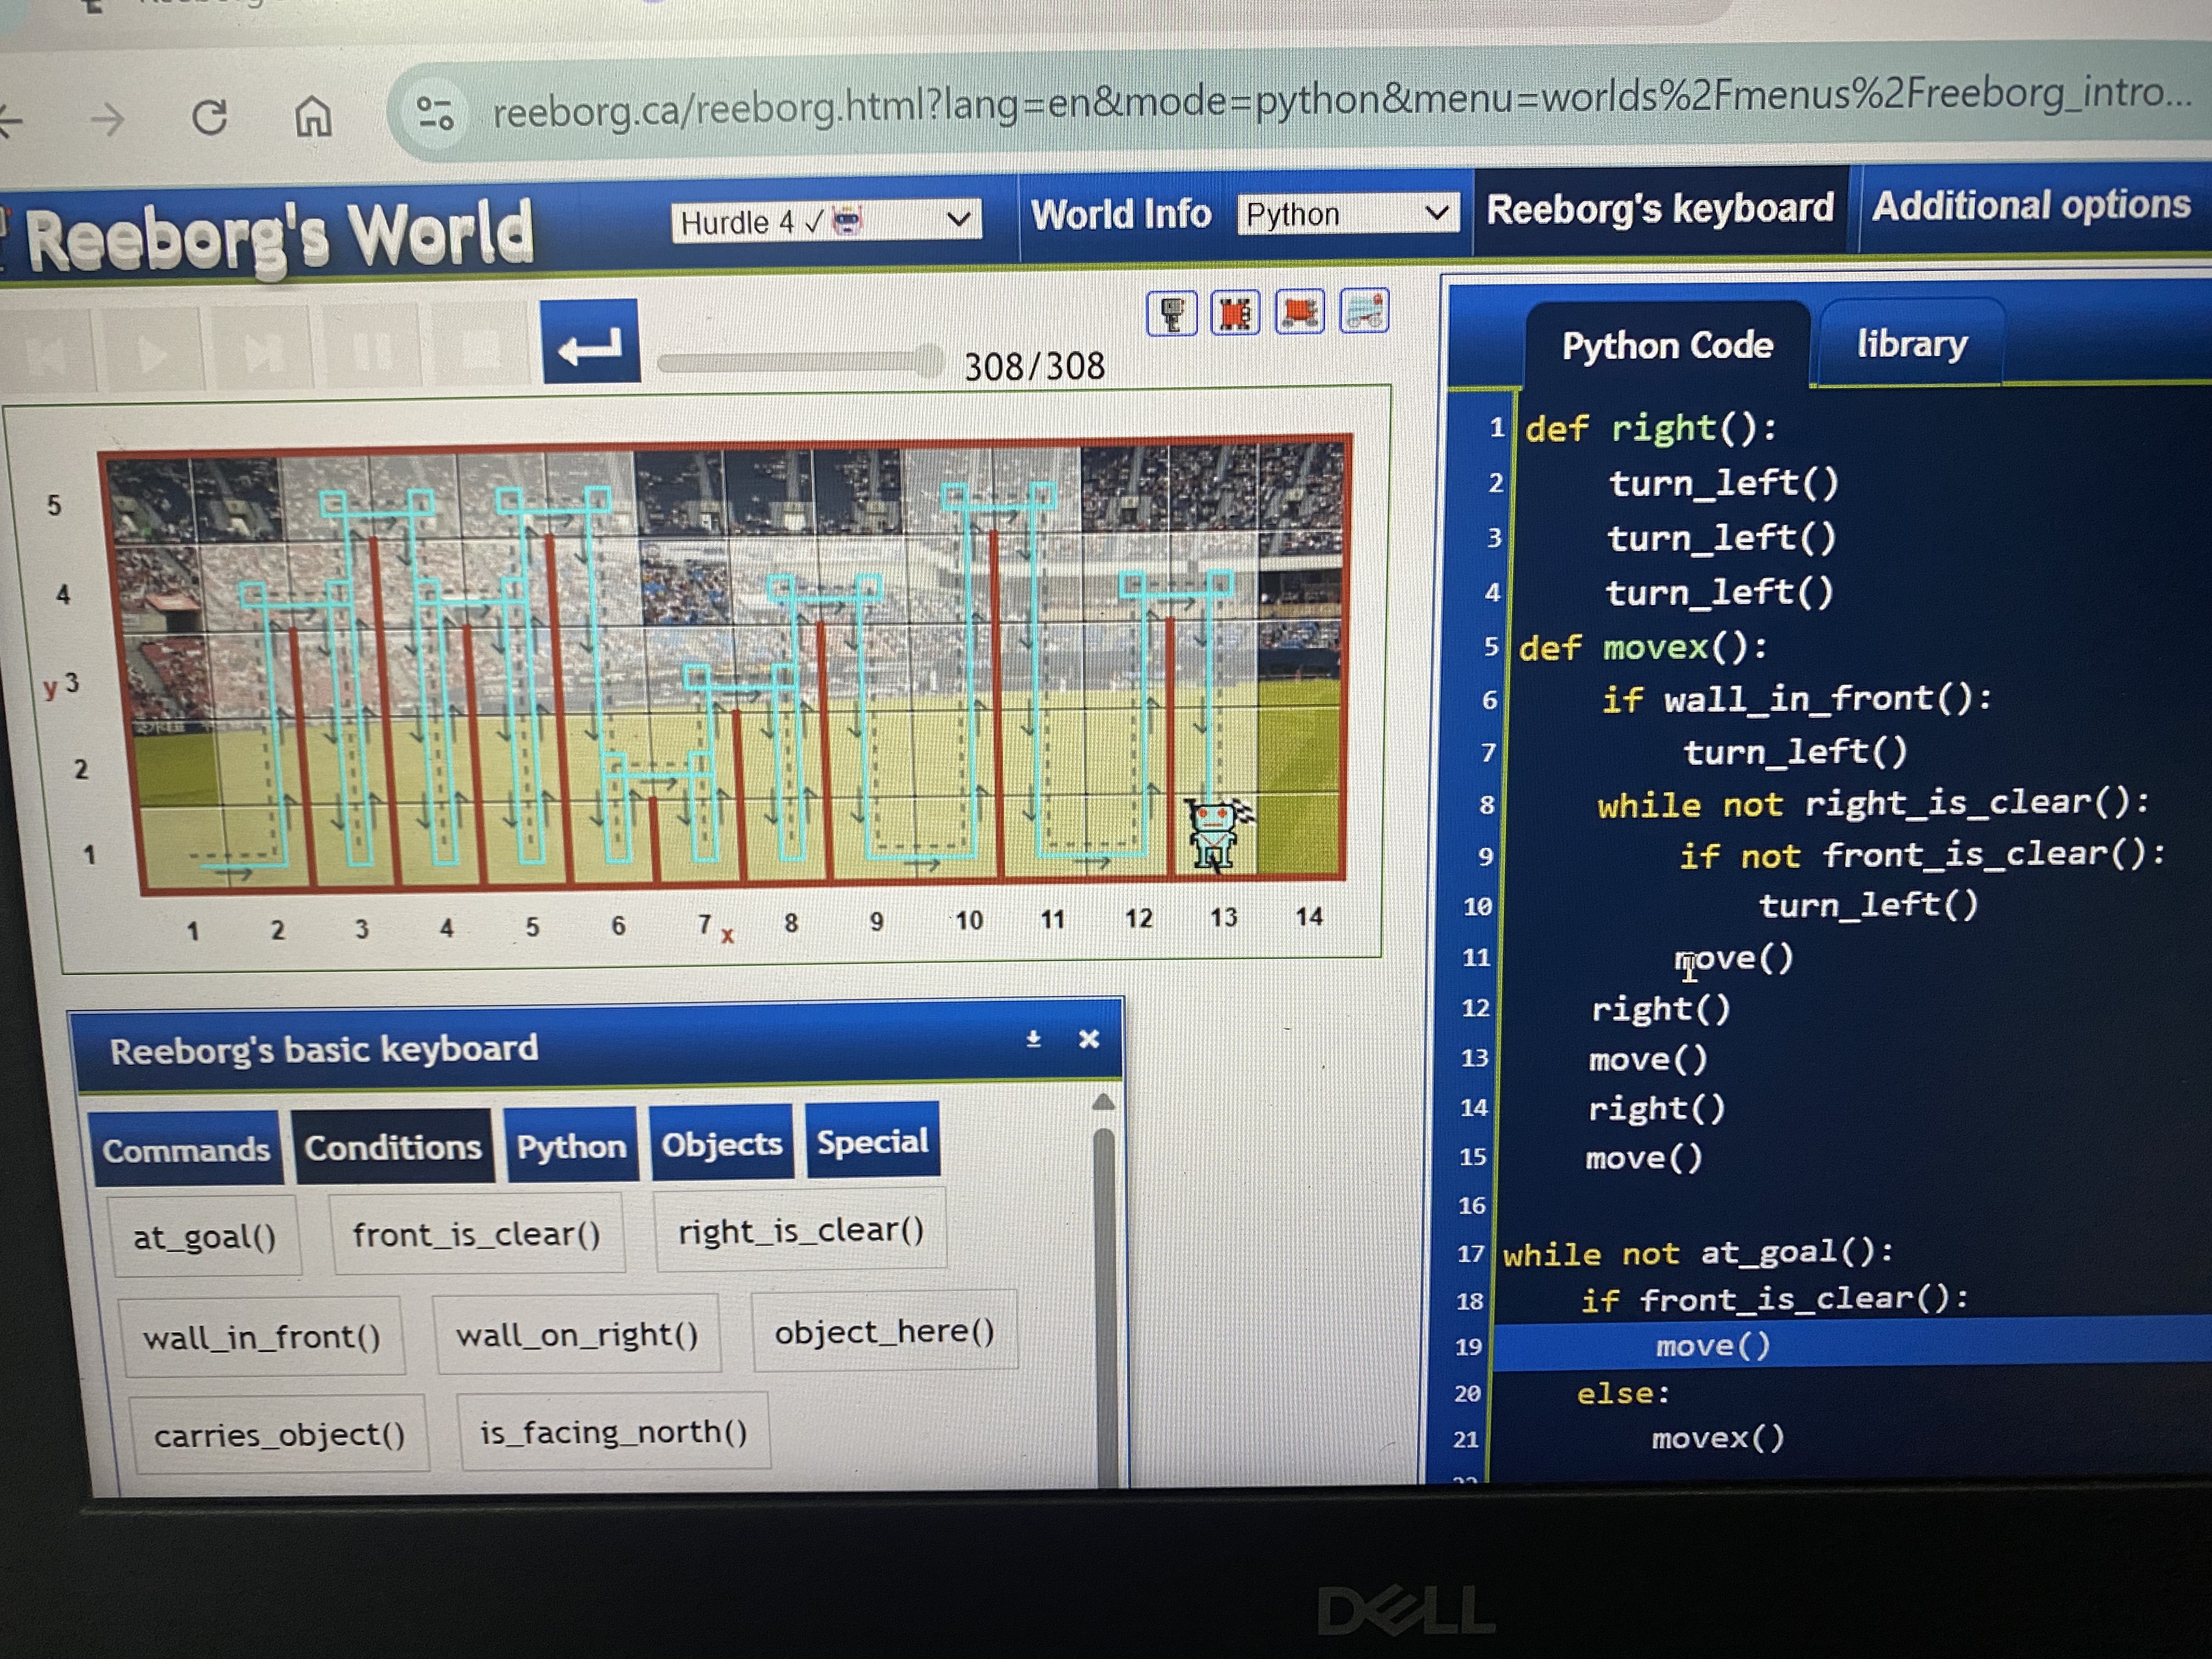This screenshot has width=2212, height=1659.
Task: Toggle the World Info panel
Action: point(1121,214)
